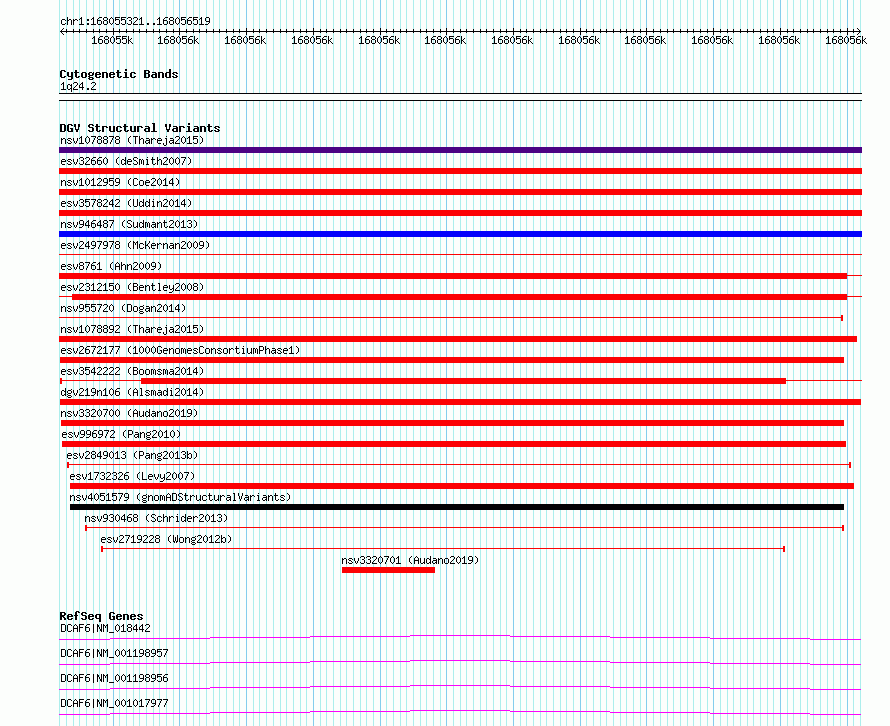Select DCAF6|NM_001198956 gene label
This screenshot has height=726, width=890.
point(114,678)
